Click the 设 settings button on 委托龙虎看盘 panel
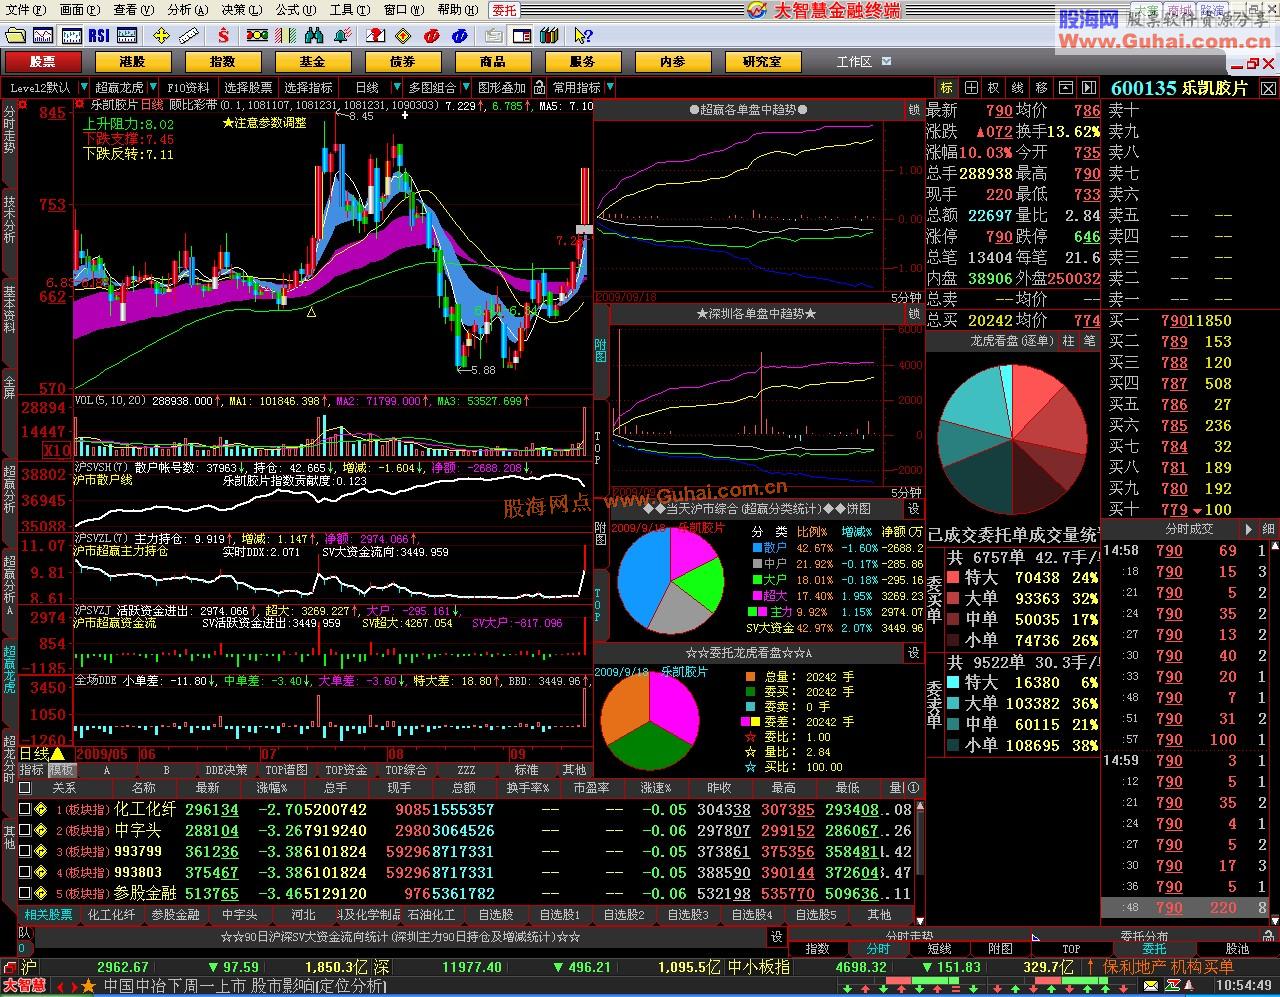Viewport: 1280px width, 997px height. (x=914, y=652)
